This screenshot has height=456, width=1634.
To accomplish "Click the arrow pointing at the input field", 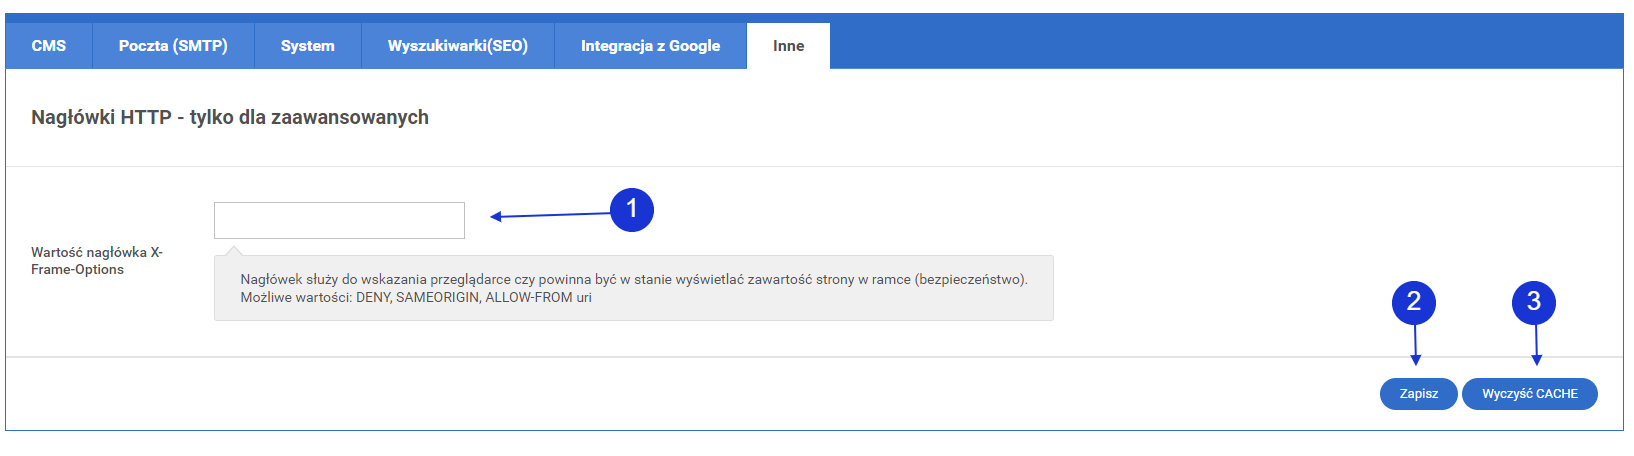I will pos(550,215).
